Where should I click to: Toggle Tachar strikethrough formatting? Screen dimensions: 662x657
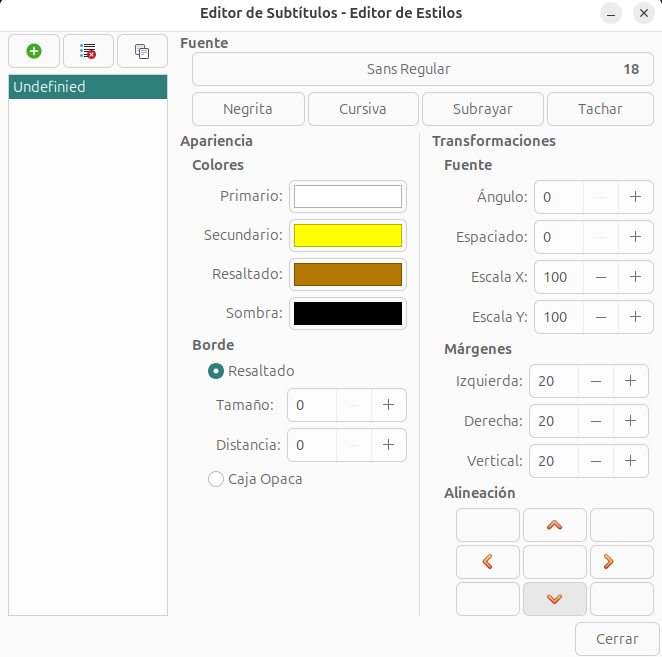pos(600,109)
